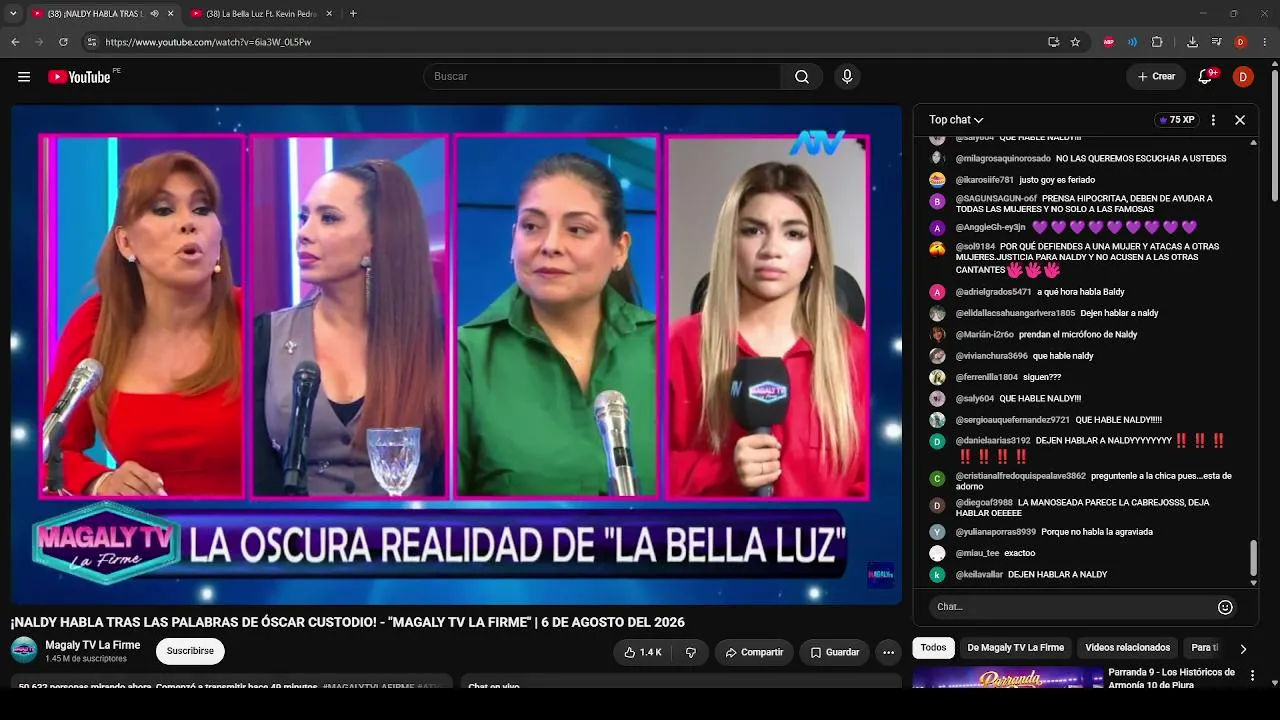
Task: Open chat user @yulianaporras8939
Action: (x=995, y=532)
